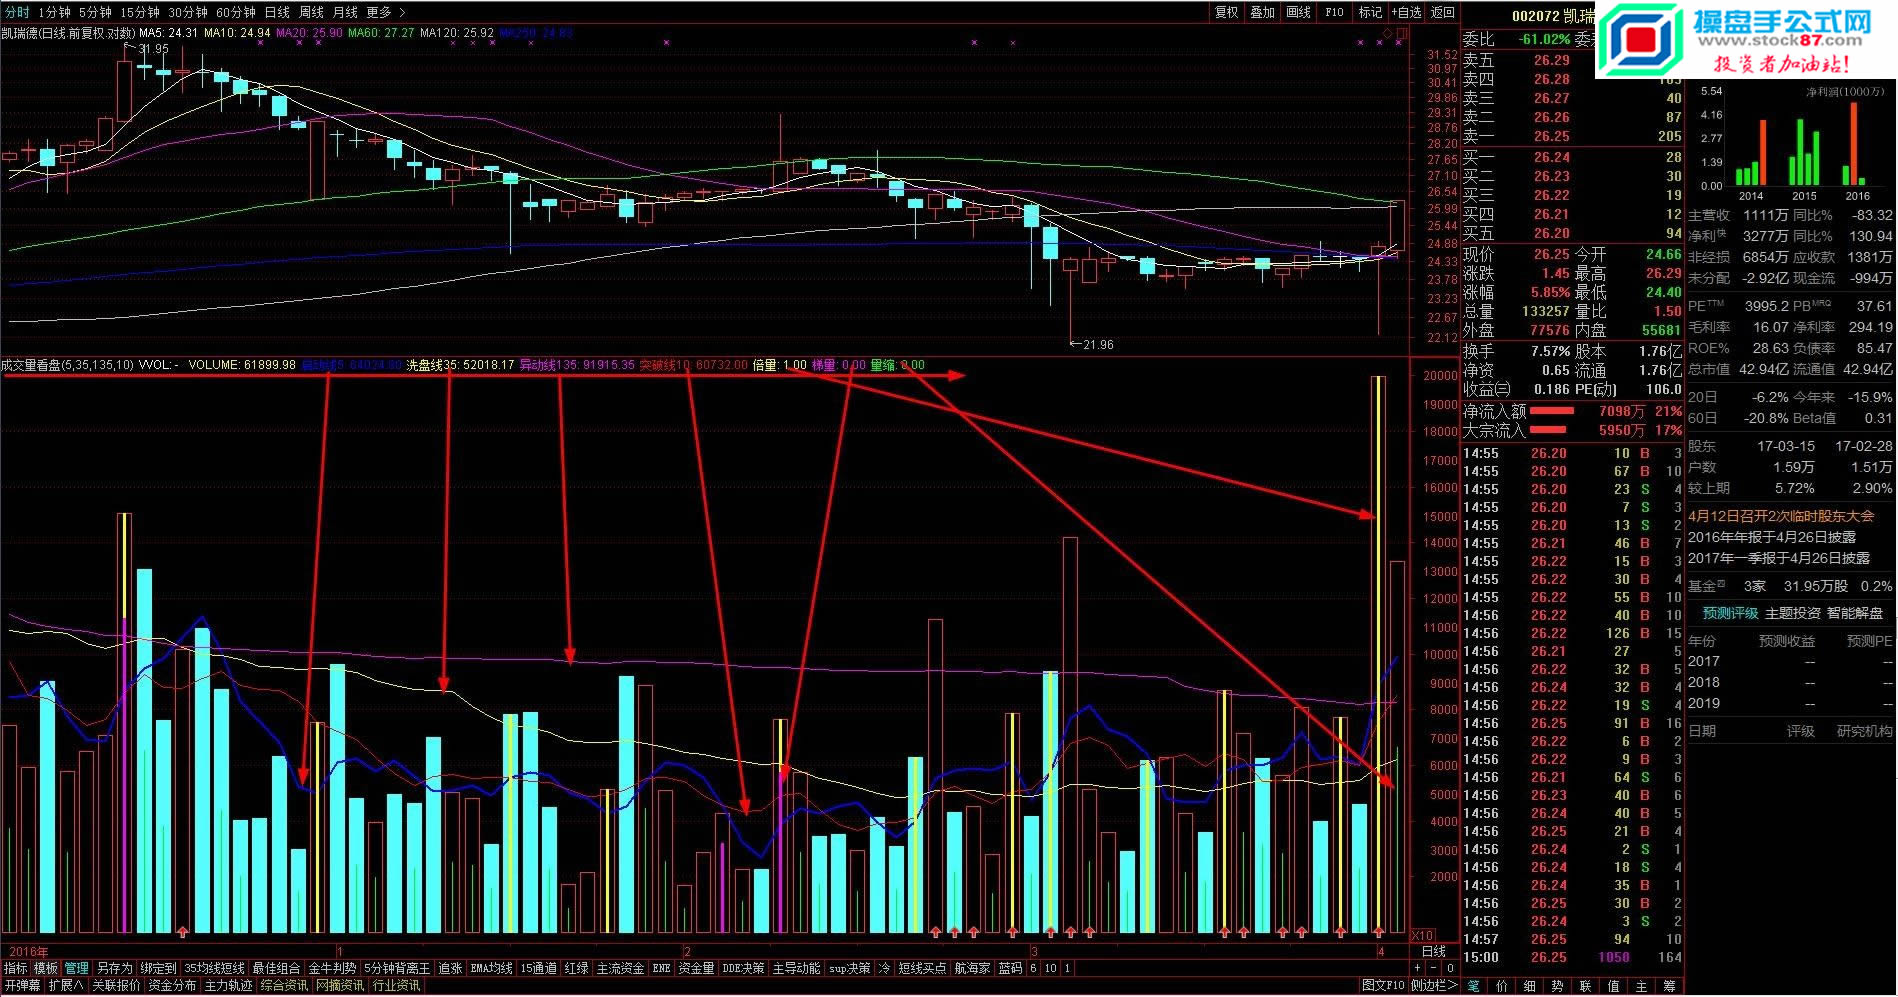Open the 指标 indicators tab
Viewport: 1898px width, 997px height.
(x=16, y=968)
